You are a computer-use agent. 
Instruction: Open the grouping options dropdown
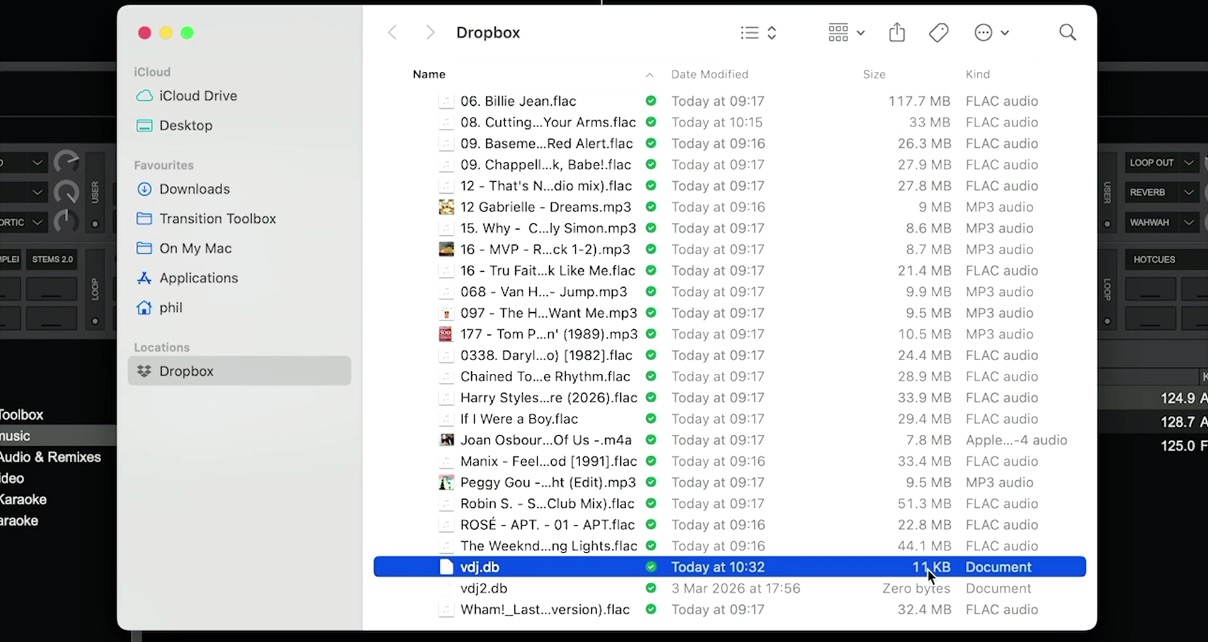pos(845,32)
